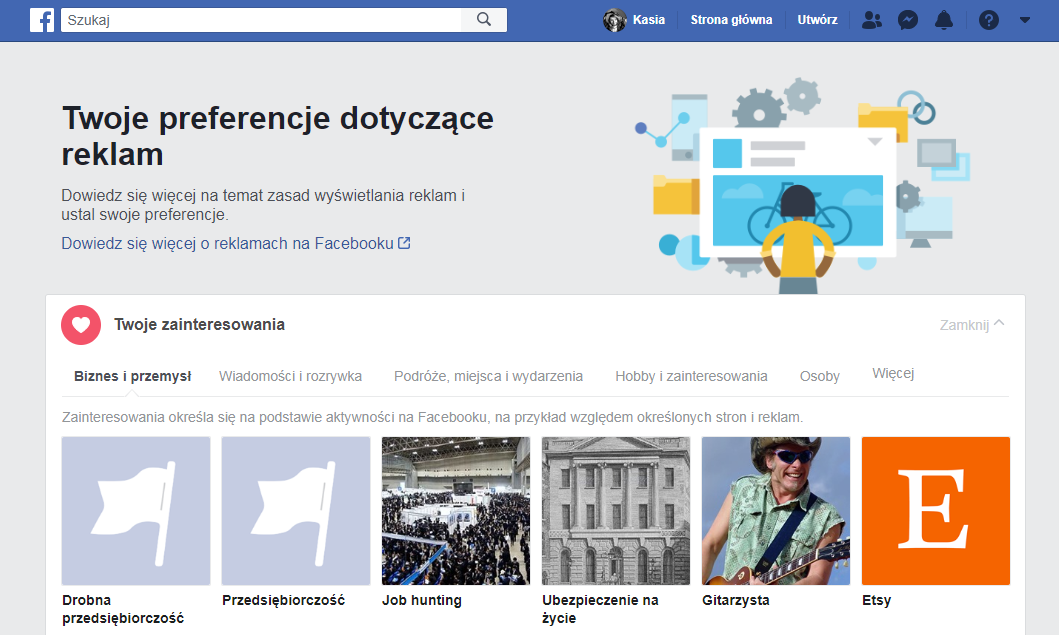Open 'Dowiedz się więcej o reklamach na Facebooku' link
This screenshot has width=1059, height=635.
click(x=236, y=243)
